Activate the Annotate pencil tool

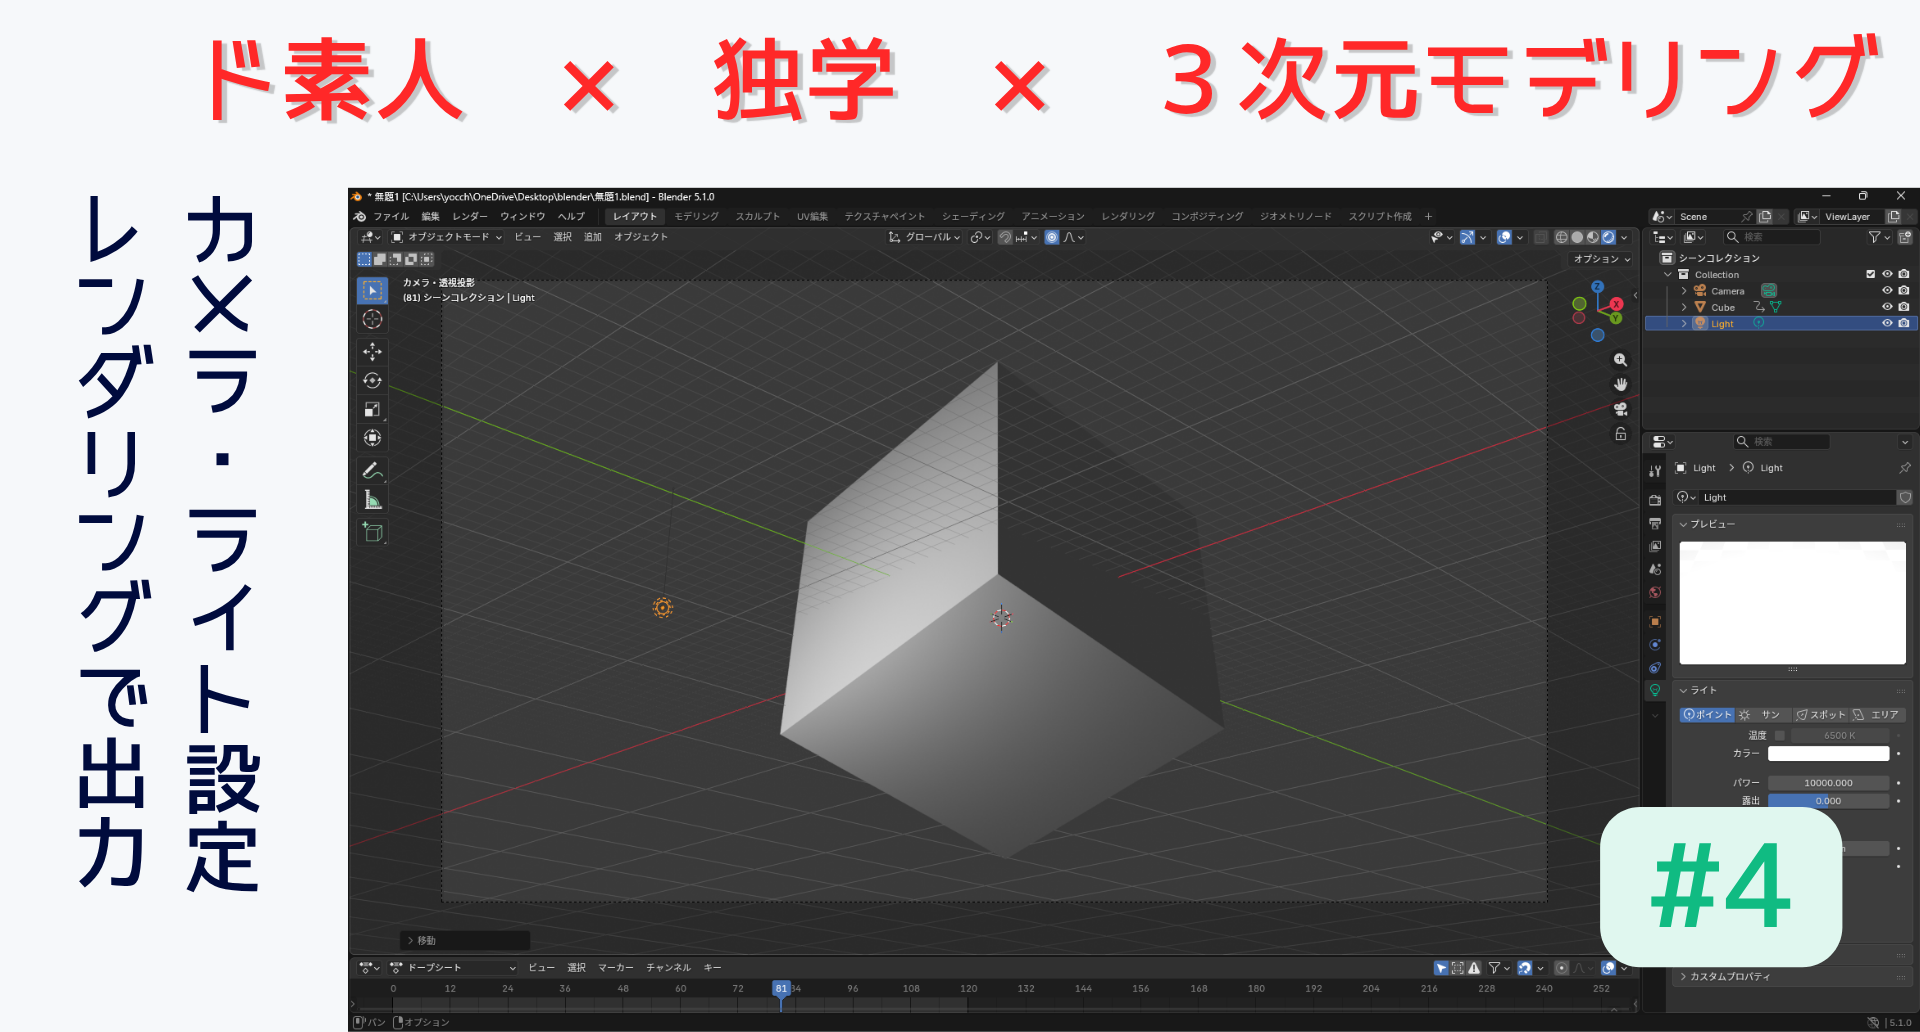click(372, 470)
